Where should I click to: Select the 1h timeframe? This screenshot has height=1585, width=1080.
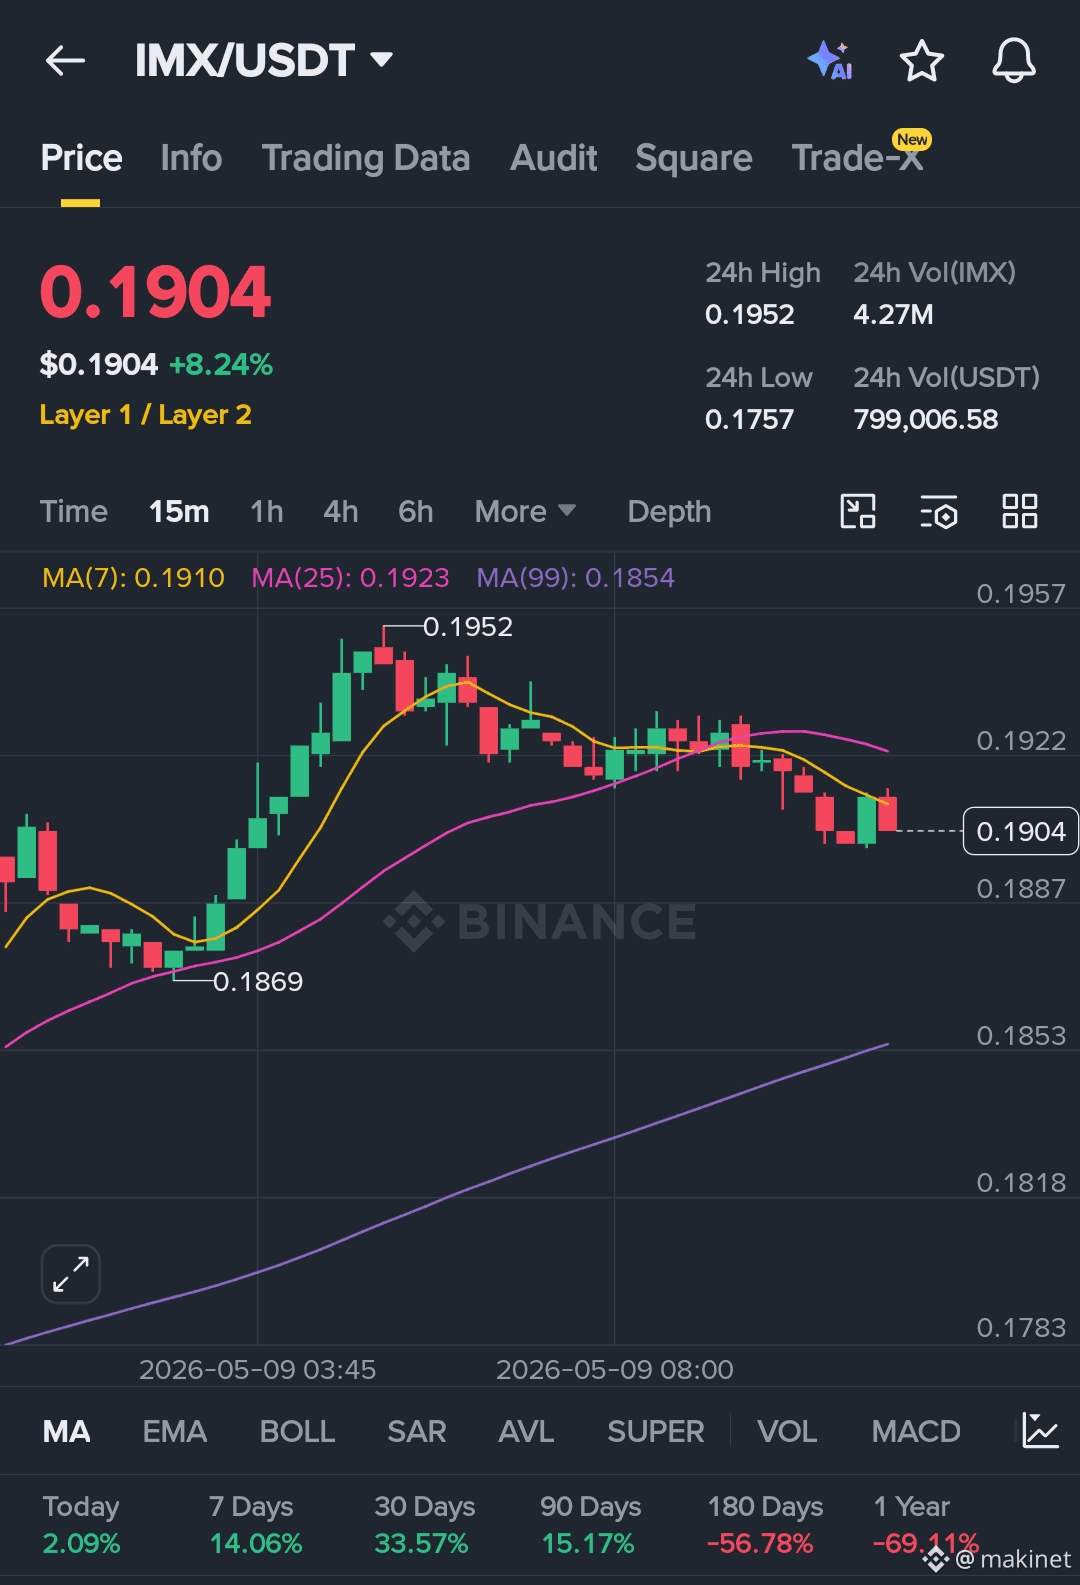point(267,512)
